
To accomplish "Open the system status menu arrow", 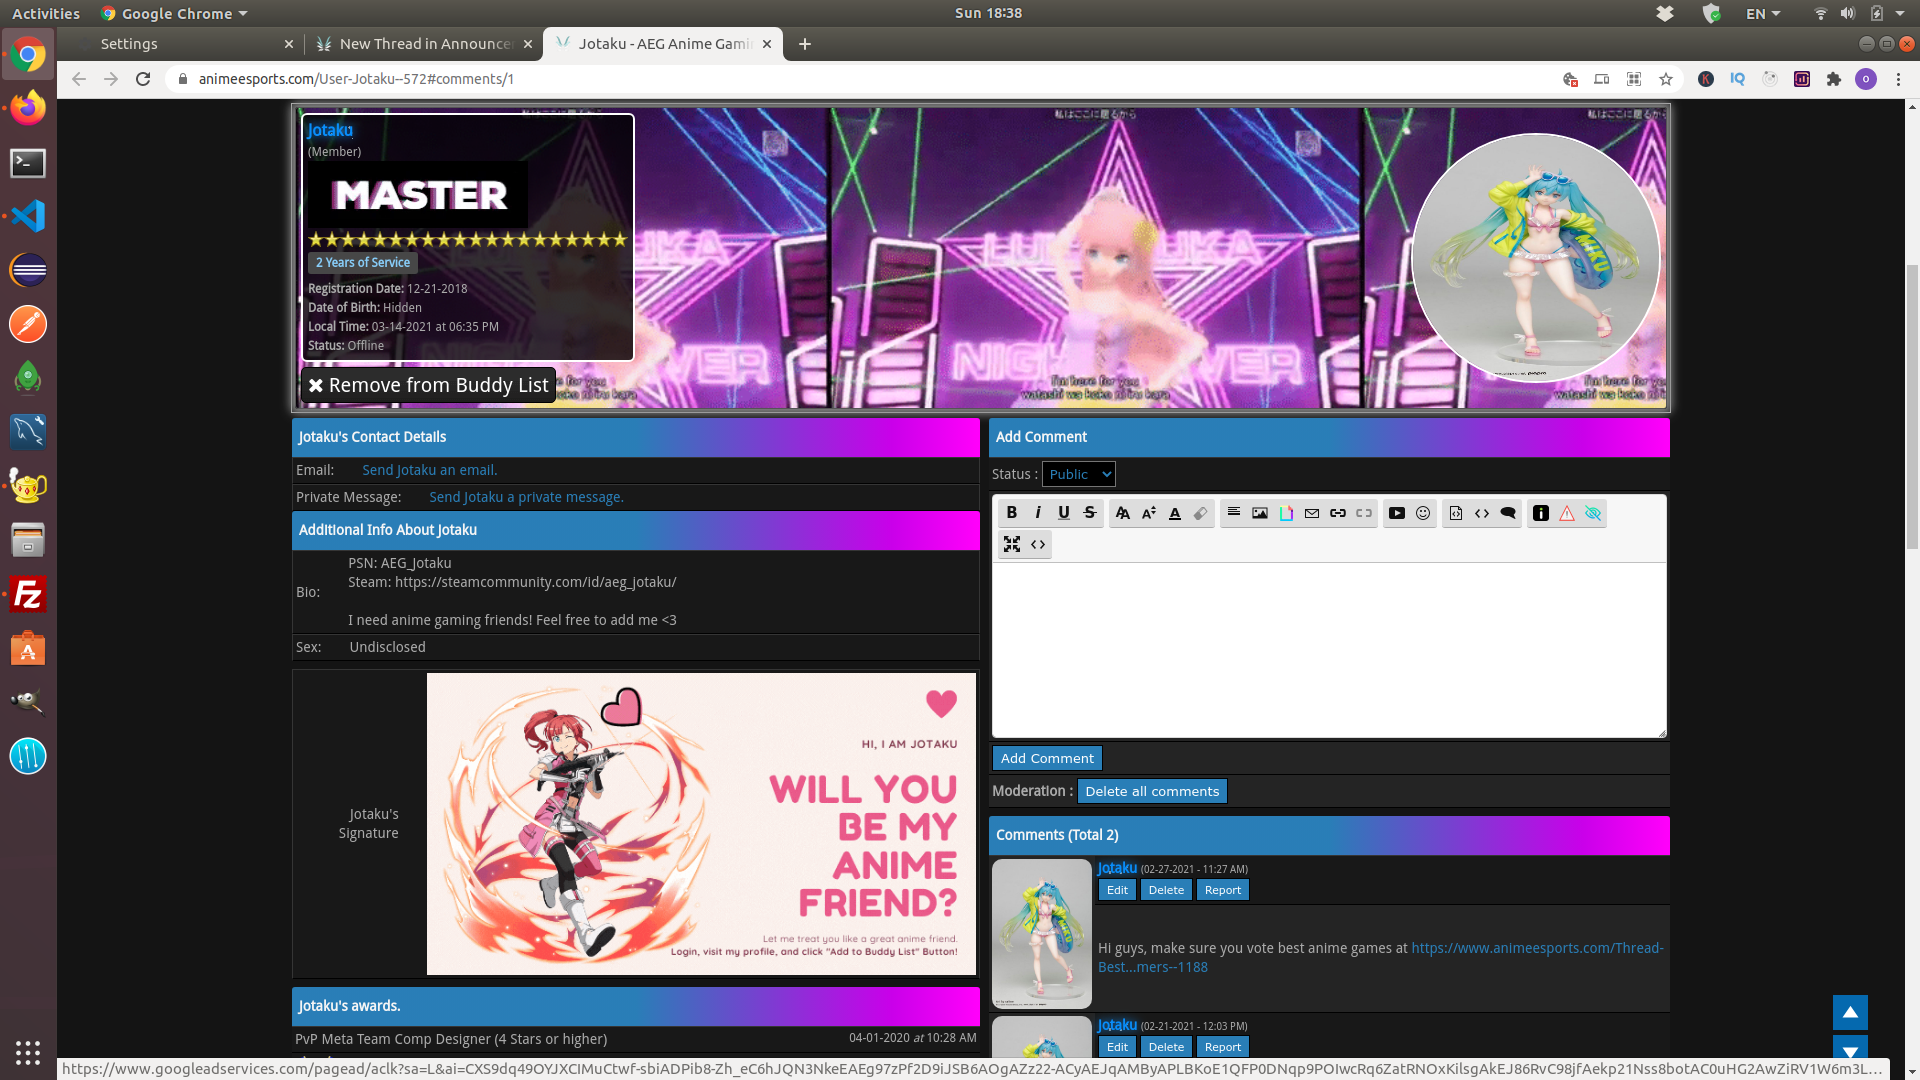I will point(1900,13).
